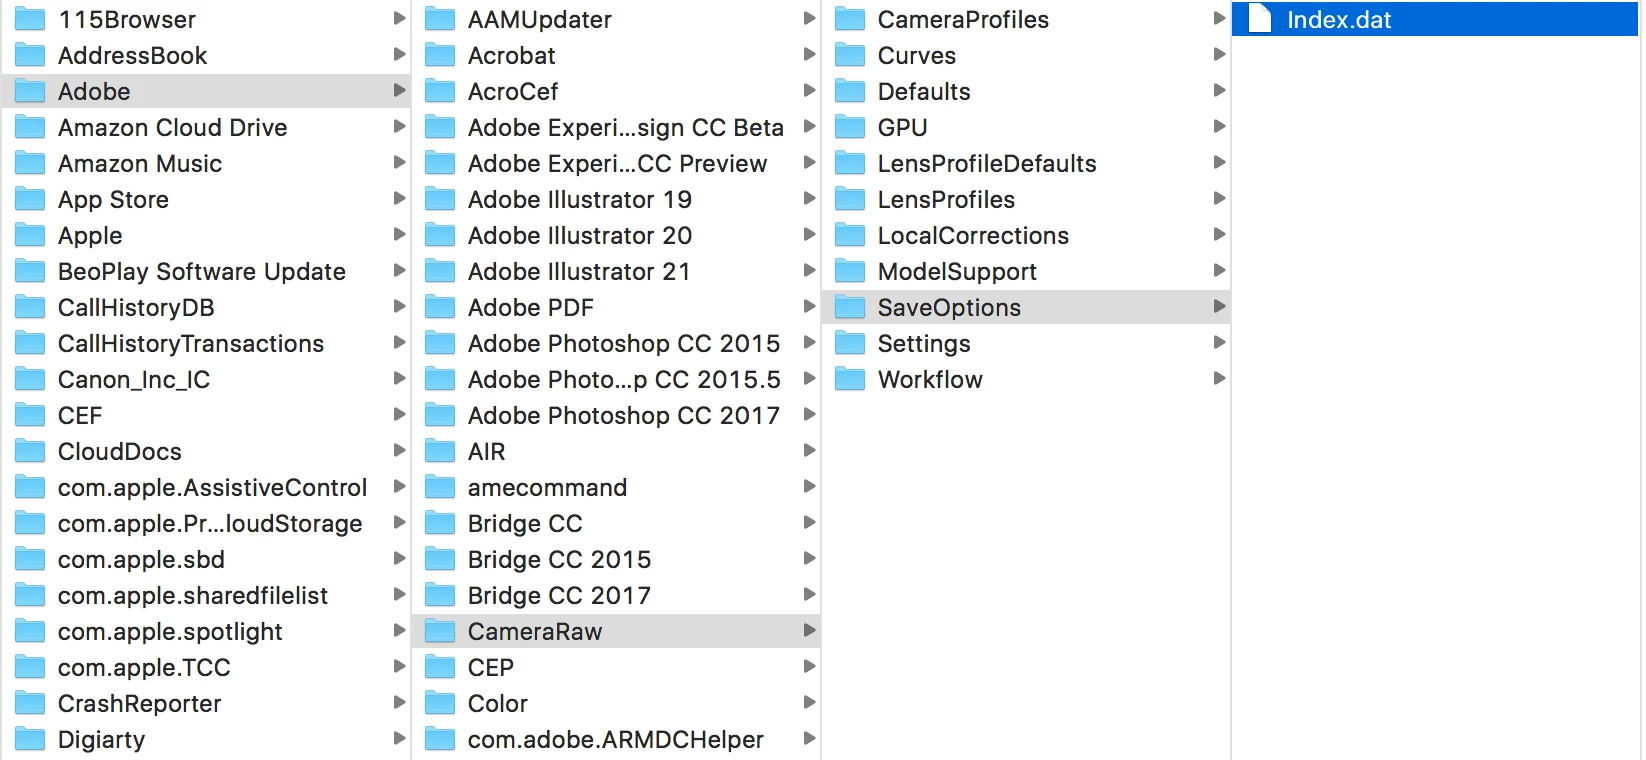Expand the CameraProfiles folder arrow
The height and width of the screenshot is (760, 1646).
point(1219,18)
